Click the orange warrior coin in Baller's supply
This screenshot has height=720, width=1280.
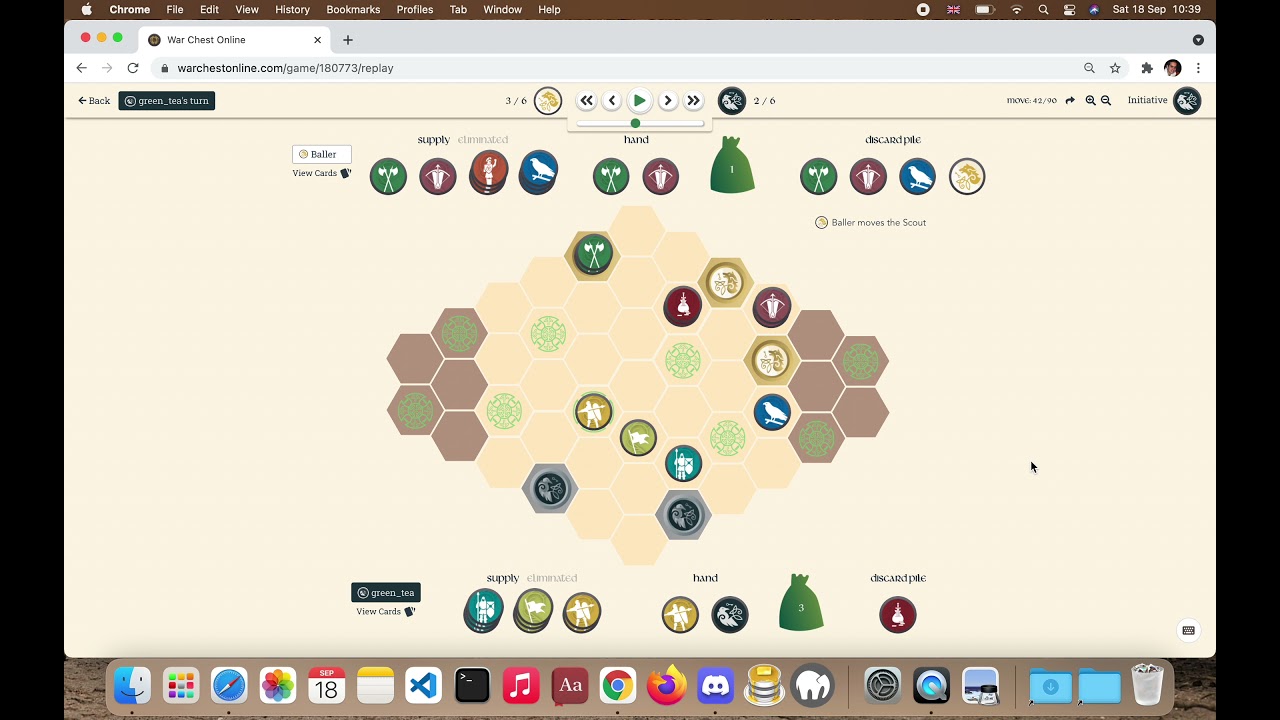point(488,173)
